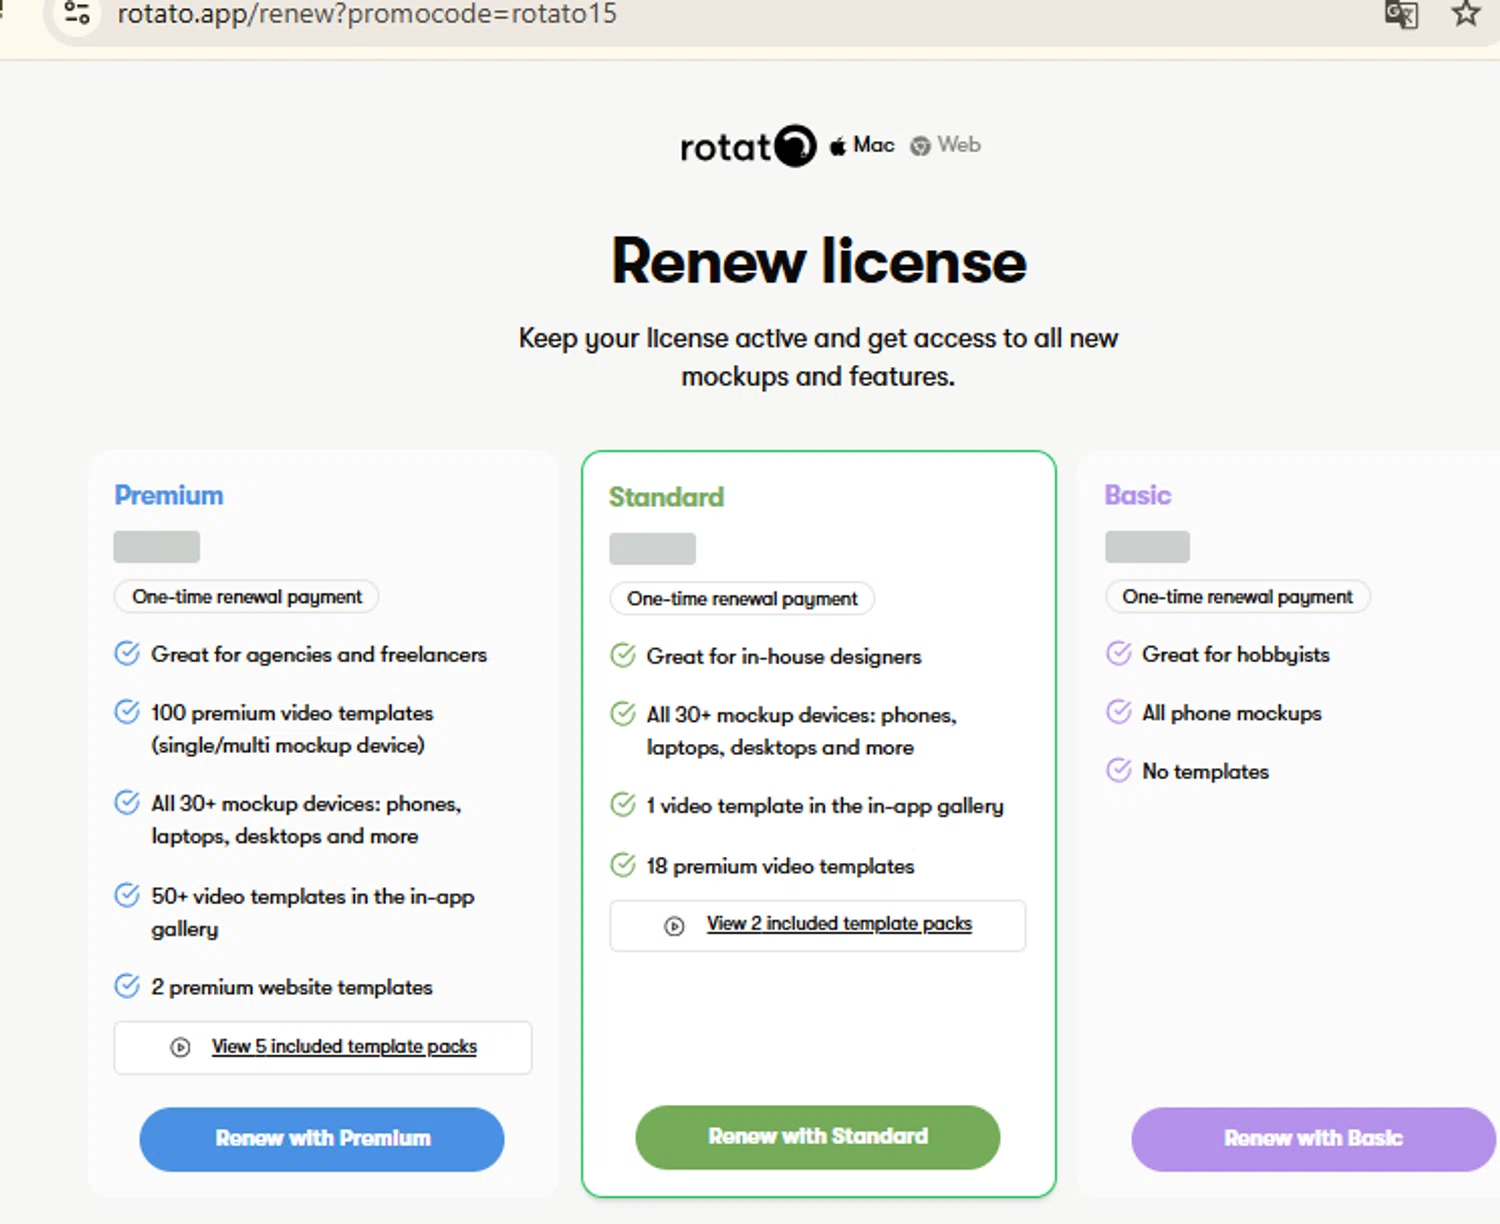The width and height of the screenshot is (1500, 1224).
Task: Click checkmark icon beside Great for hobbyists
Action: 1119,654
